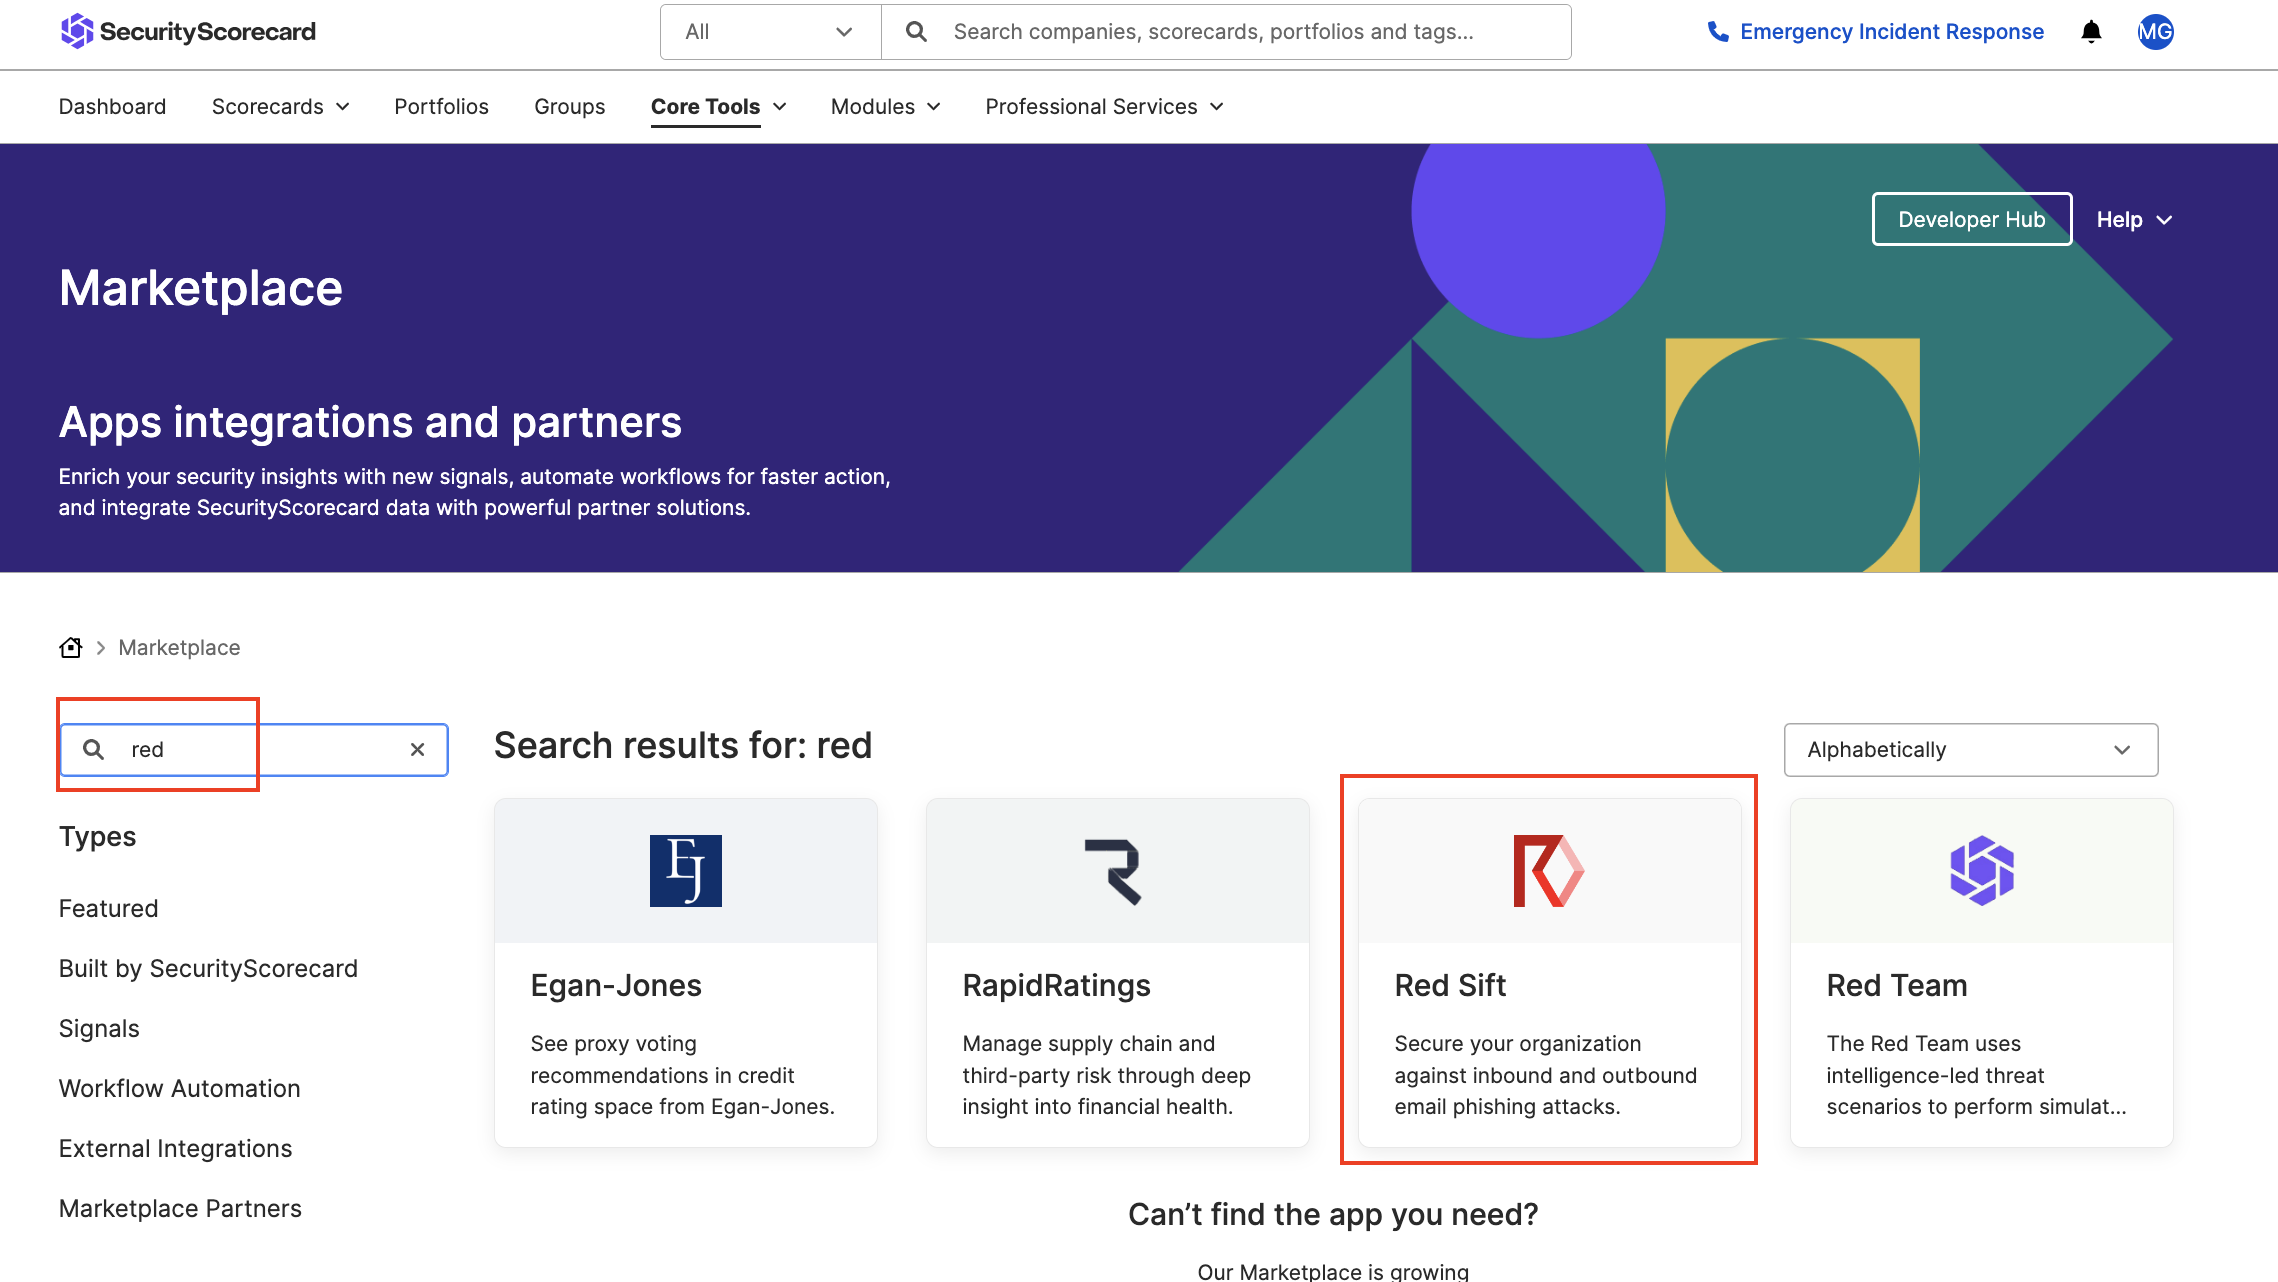Click the Emergency Incident Response phone icon
This screenshot has width=2278, height=1282.
pyautogui.click(x=1718, y=32)
